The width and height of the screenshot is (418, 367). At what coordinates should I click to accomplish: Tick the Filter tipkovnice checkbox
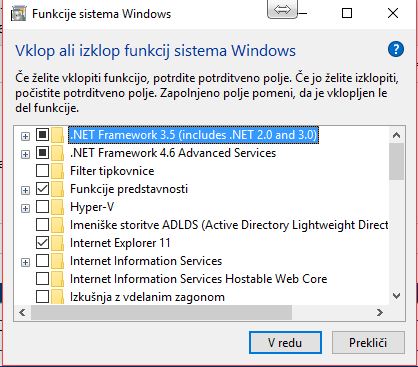coord(42,171)
